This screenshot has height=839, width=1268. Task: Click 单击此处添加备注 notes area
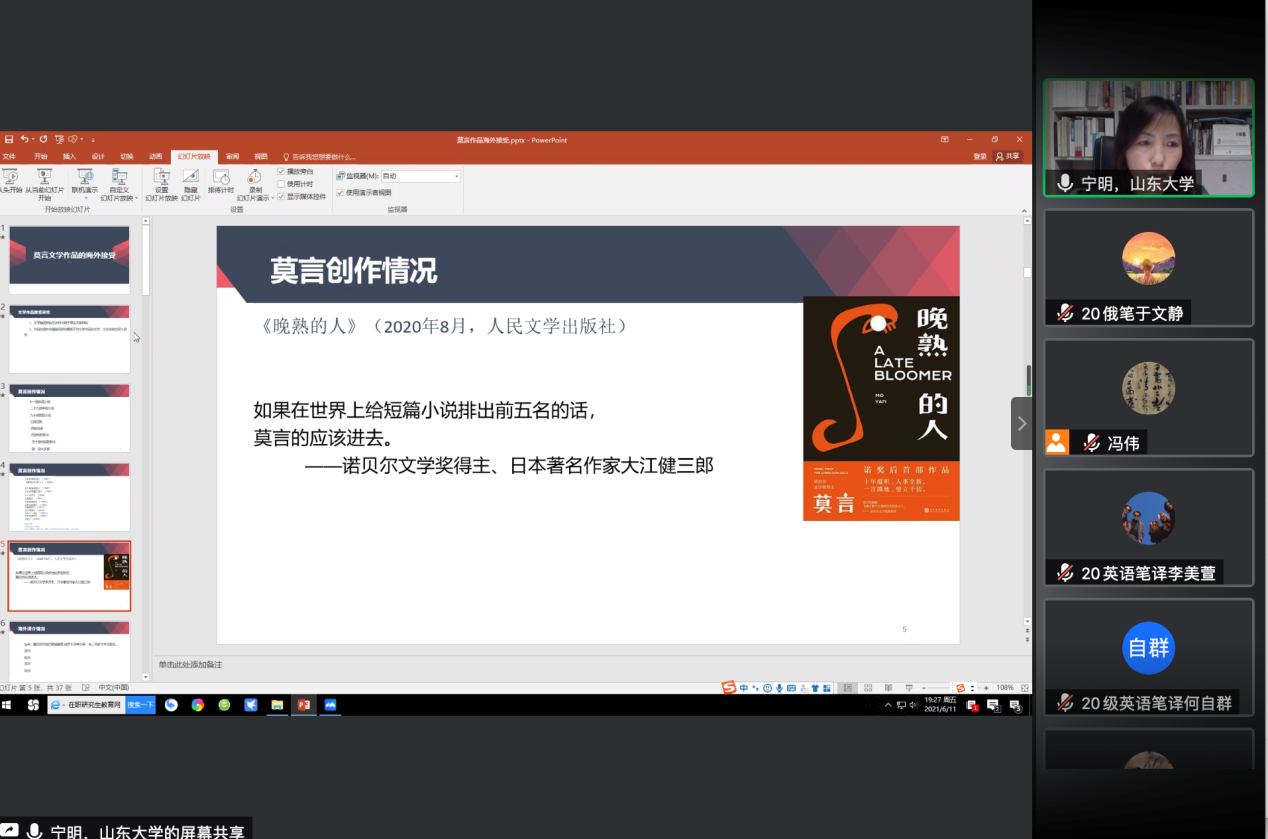190,665
